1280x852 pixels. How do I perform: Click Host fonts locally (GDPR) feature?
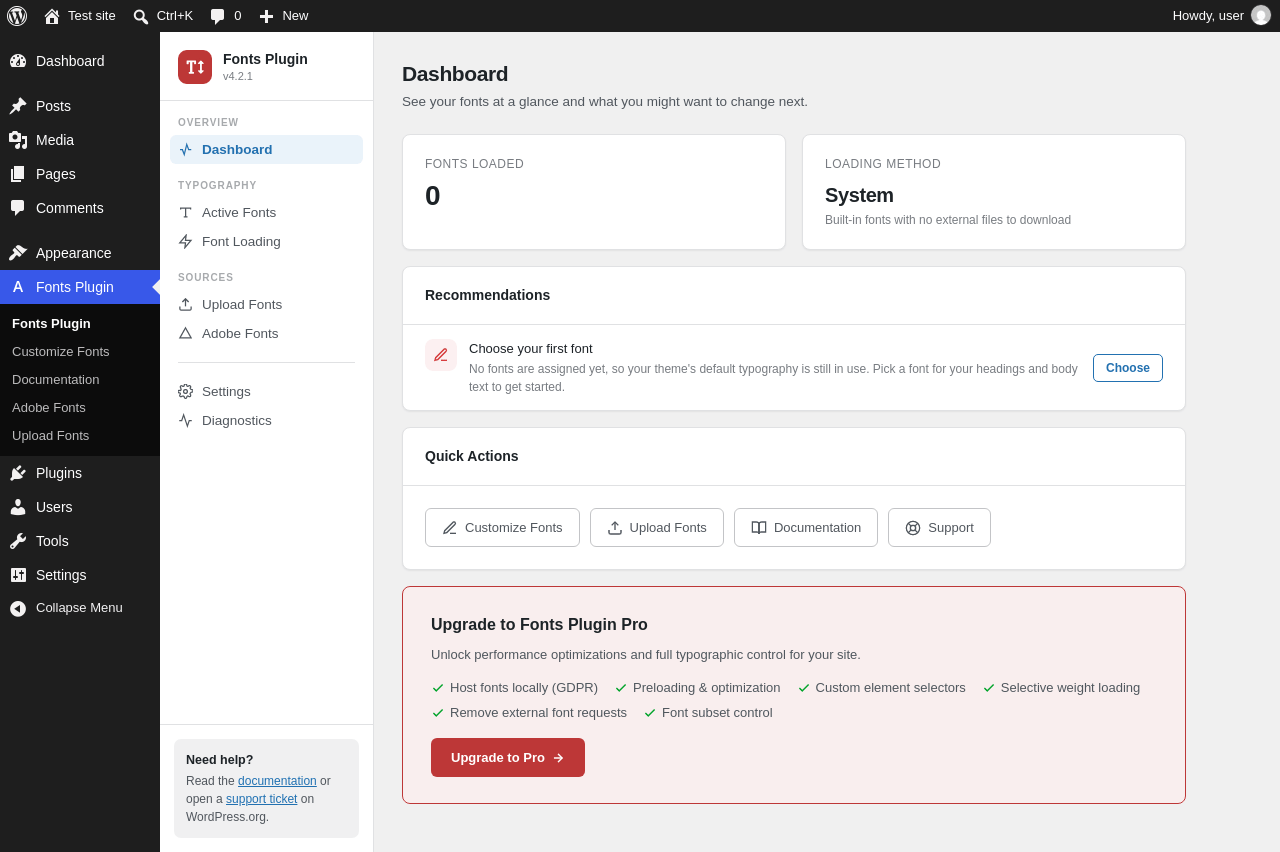(524, 688)
